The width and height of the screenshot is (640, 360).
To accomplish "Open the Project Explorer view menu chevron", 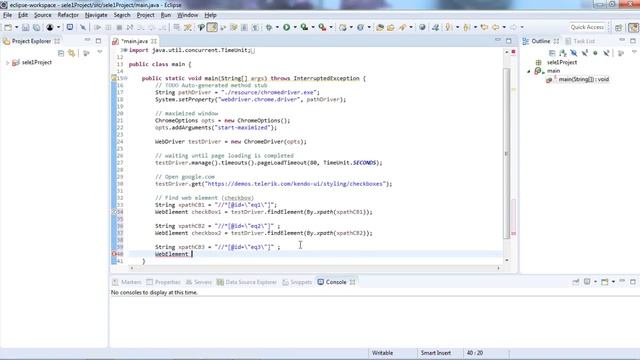I will (x=100, y=53).
